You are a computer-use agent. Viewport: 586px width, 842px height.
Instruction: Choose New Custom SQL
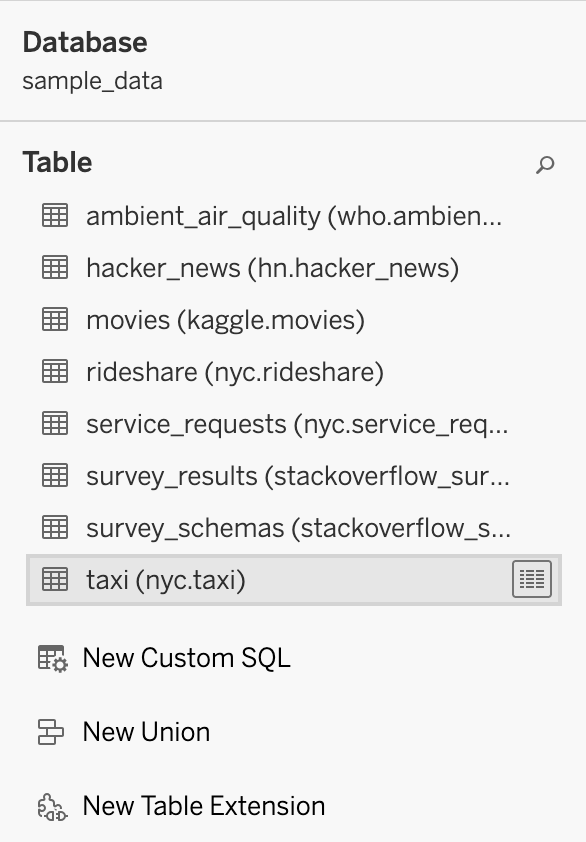186,658
